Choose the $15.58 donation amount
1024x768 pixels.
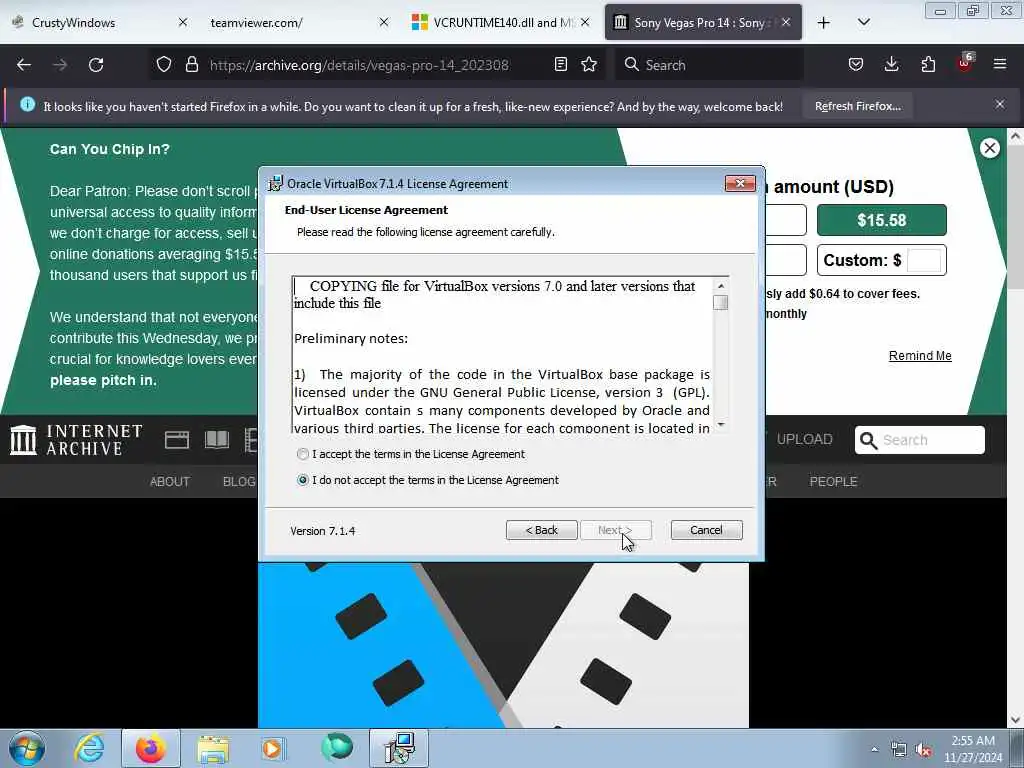point(882,220)
